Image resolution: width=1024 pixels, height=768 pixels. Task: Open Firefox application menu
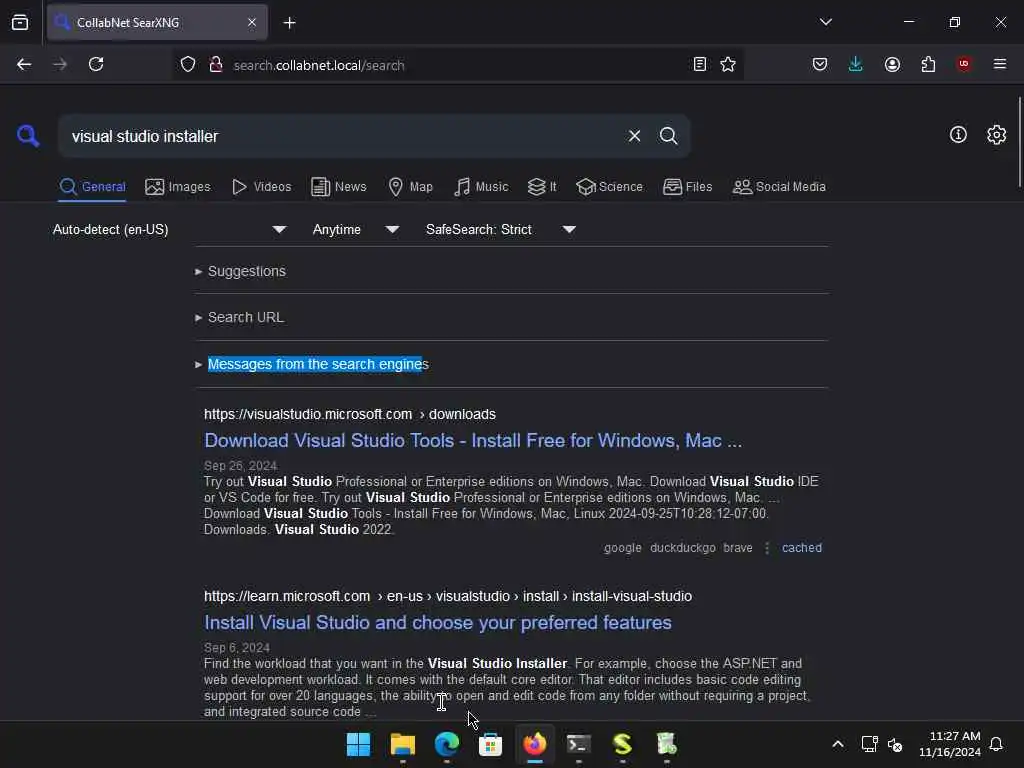pyautogui.click(x=1000, y=64)
